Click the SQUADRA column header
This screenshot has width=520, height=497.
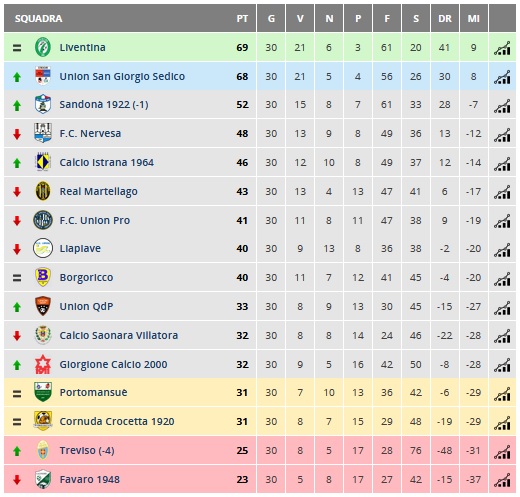(38, 18)
